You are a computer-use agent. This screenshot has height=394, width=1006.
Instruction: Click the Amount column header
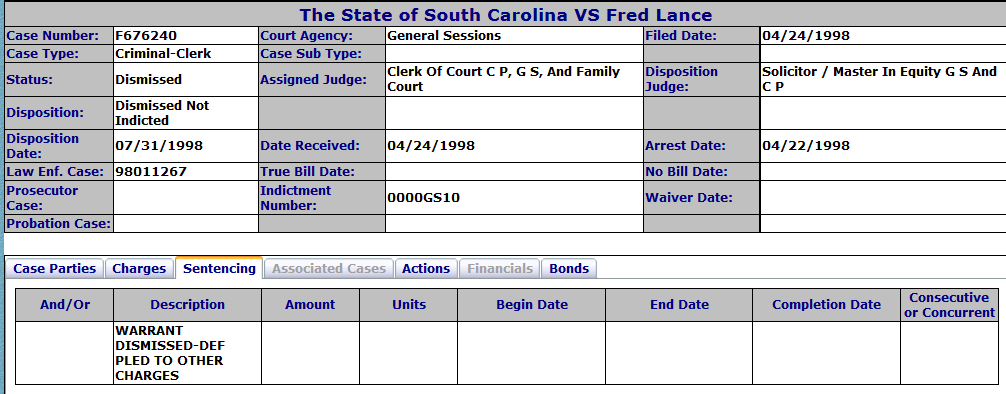(311, 305)
